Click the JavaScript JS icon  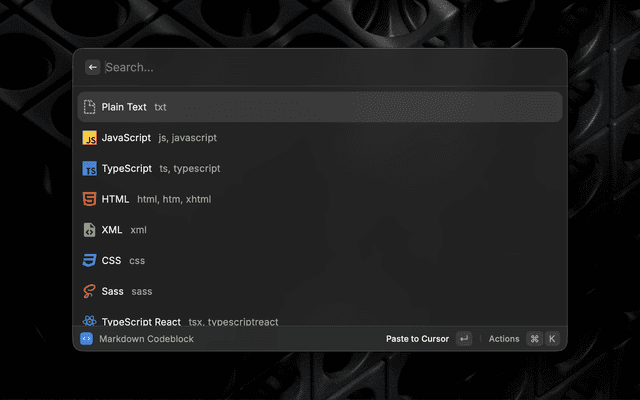coord(89,138)
